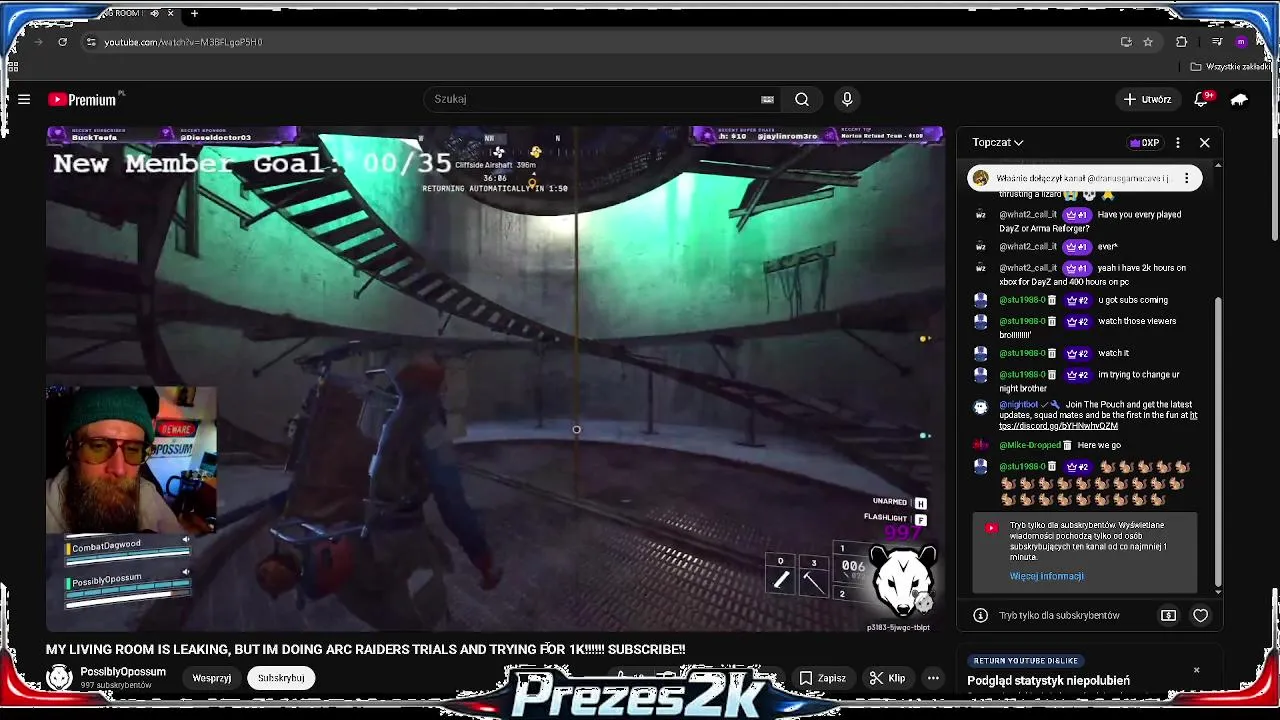Click the 'Here we go' chat message

[x=1099, y=445]
